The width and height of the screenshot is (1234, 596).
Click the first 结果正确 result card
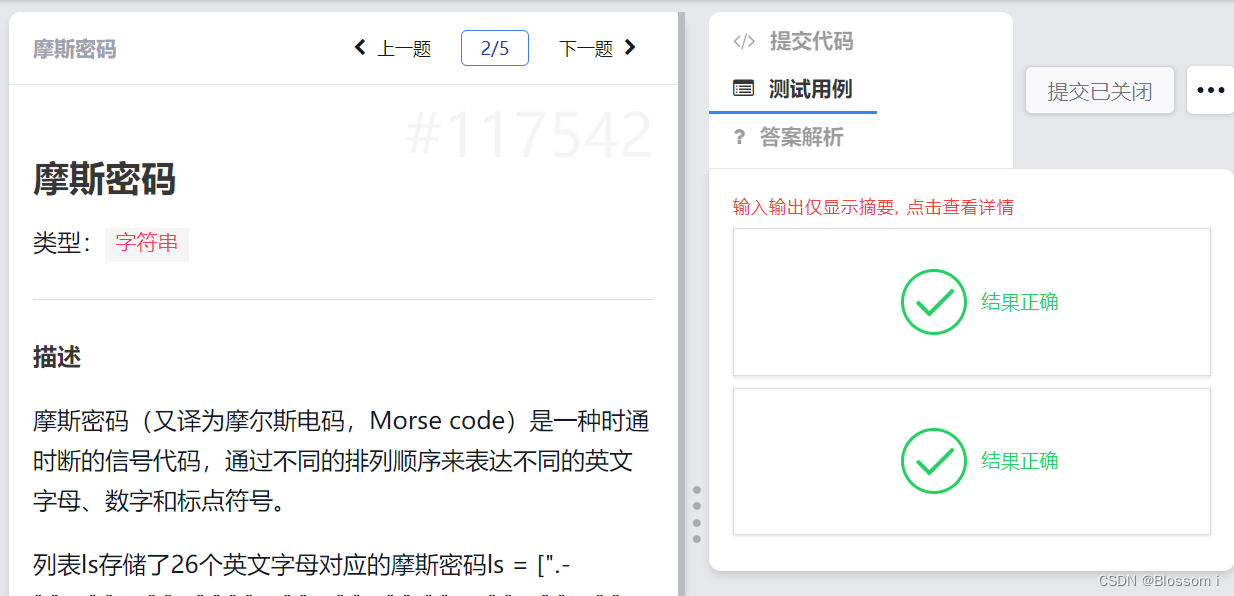coord(971,301)
